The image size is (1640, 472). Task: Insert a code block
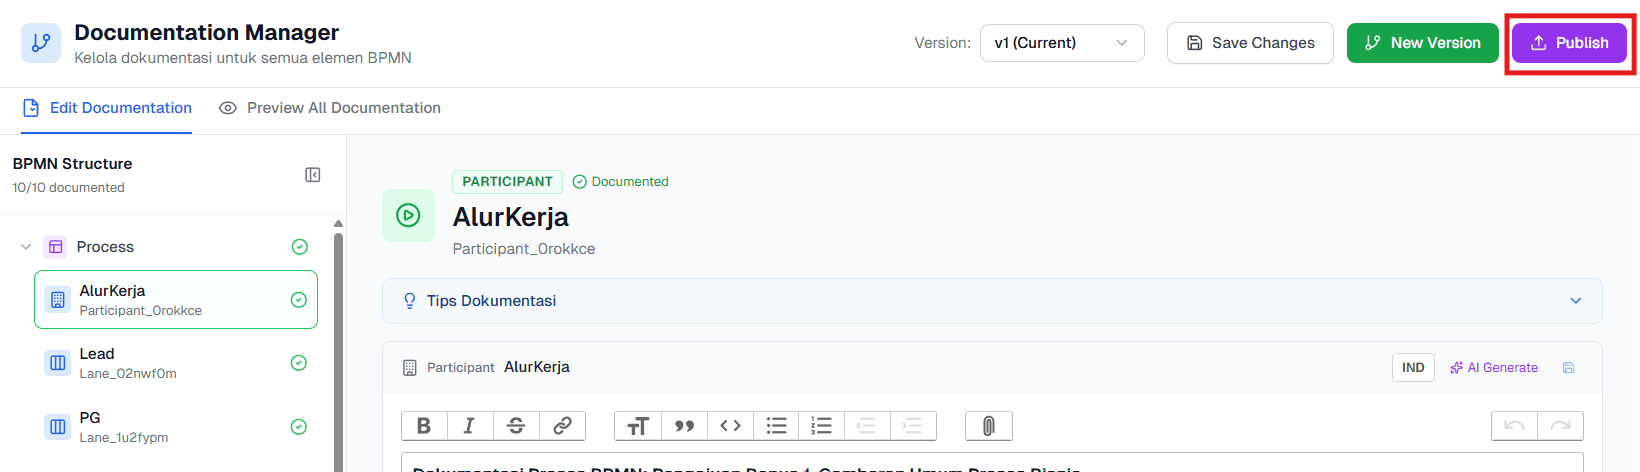(x=730, y=426)
